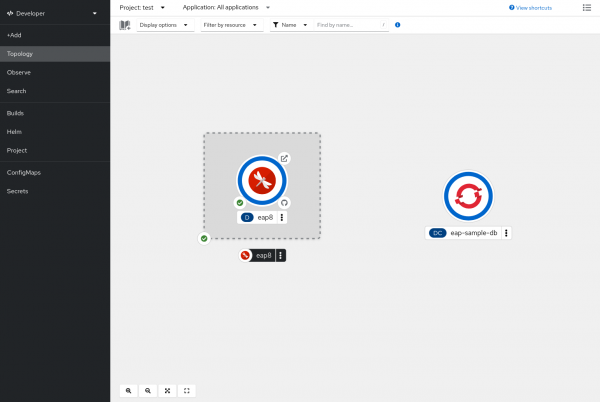Open URL of eap8 deployment
The image size is (600, 402).
[284, 158]
